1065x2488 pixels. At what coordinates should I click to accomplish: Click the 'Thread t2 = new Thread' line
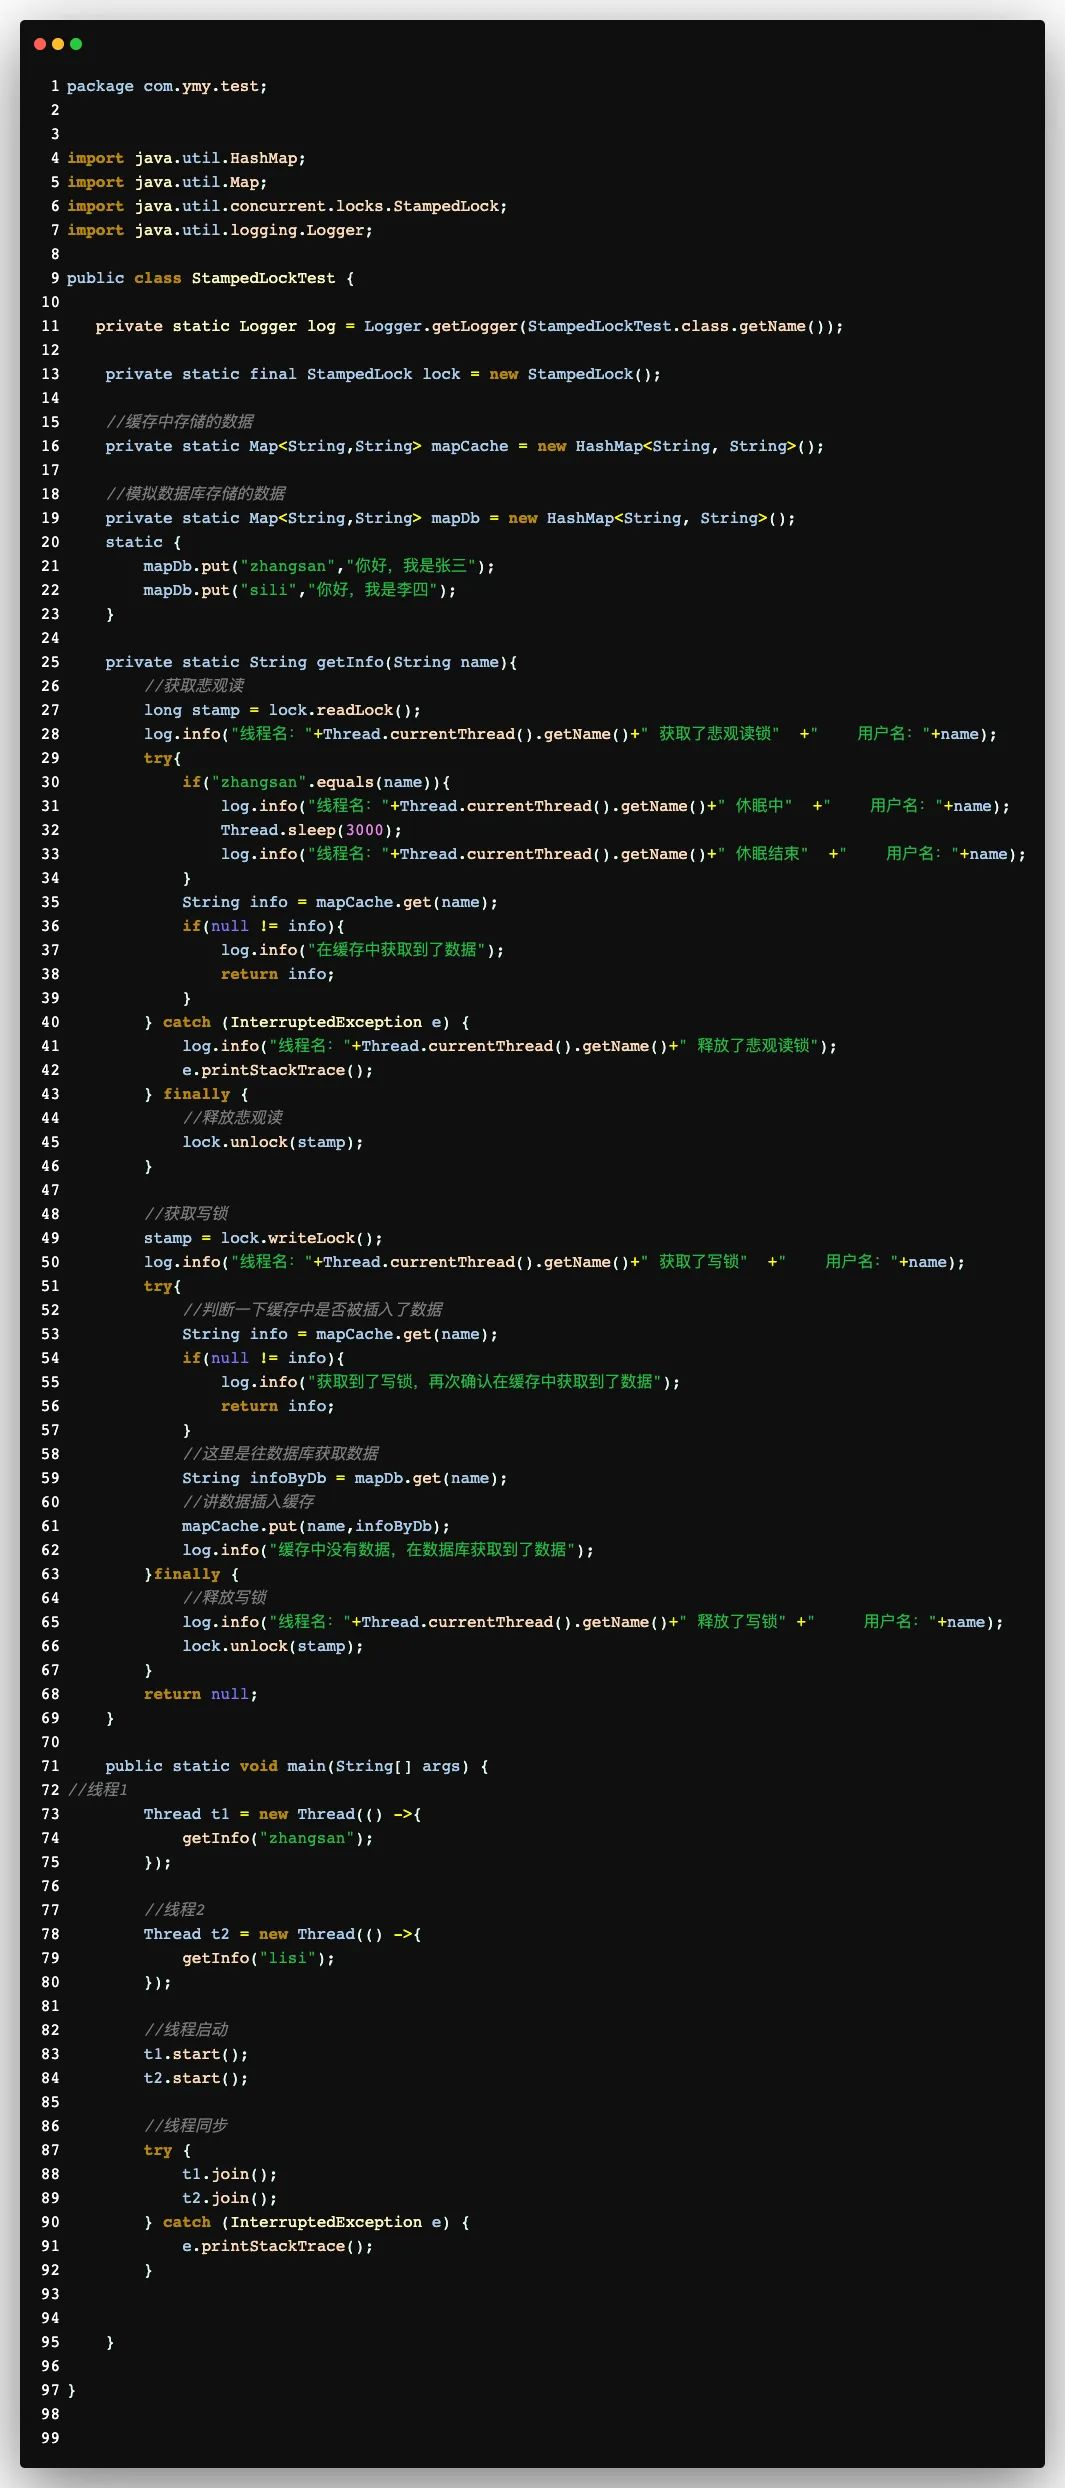[x=282, y=1934]
